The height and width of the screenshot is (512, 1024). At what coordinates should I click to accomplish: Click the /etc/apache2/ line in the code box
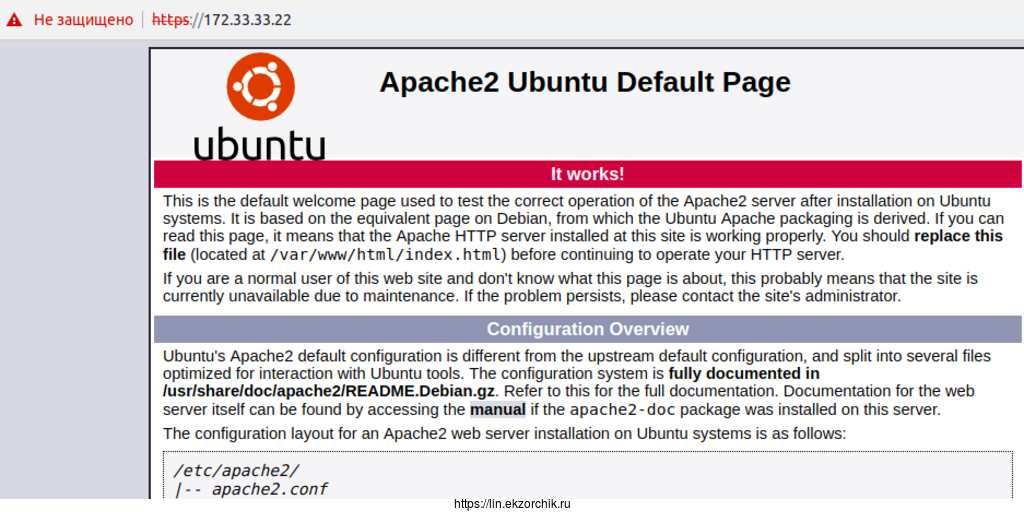(x=236, y=469)
